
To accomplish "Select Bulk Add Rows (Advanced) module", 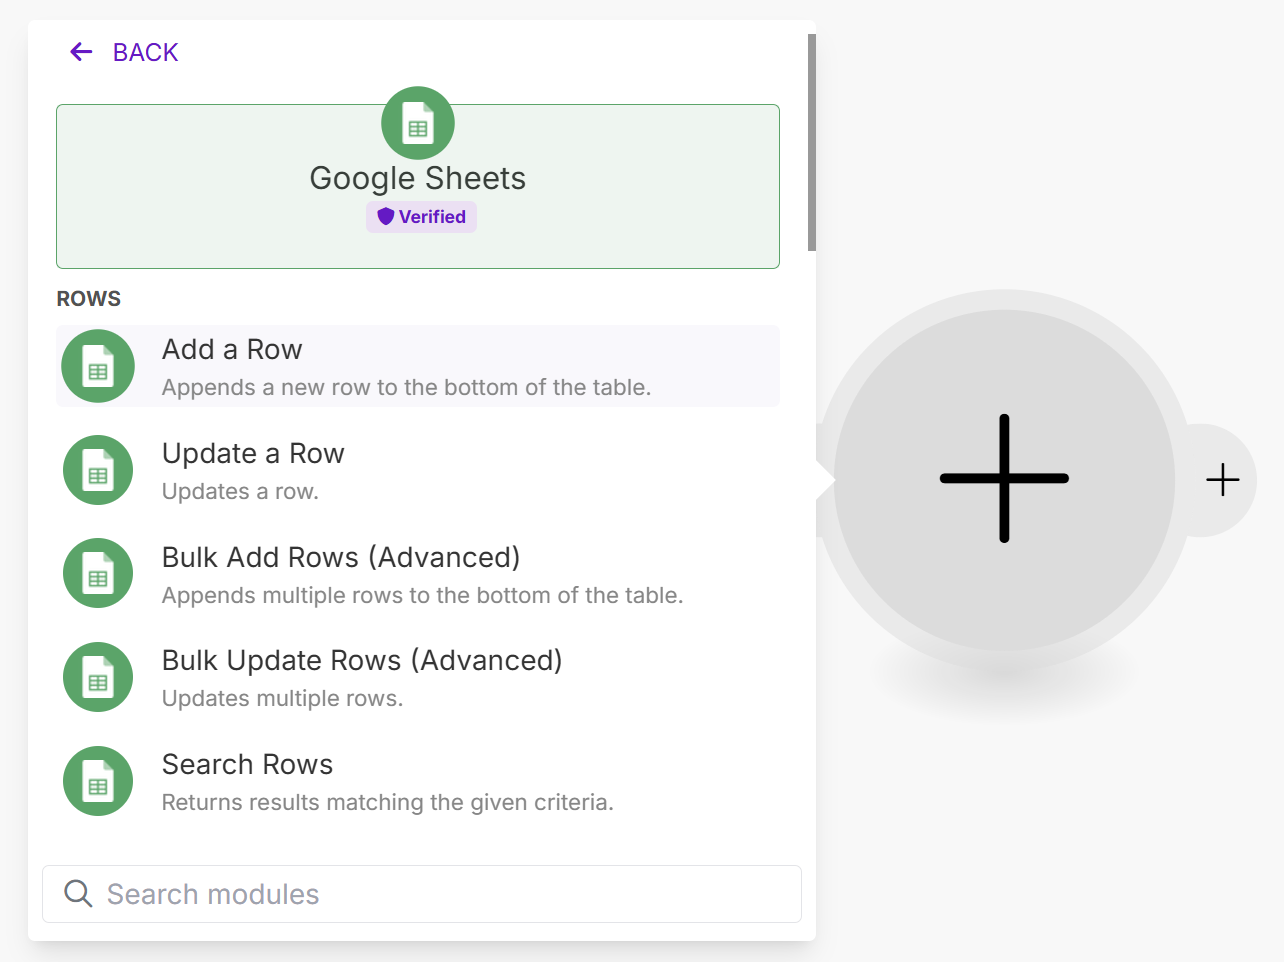I will [418, 574].
